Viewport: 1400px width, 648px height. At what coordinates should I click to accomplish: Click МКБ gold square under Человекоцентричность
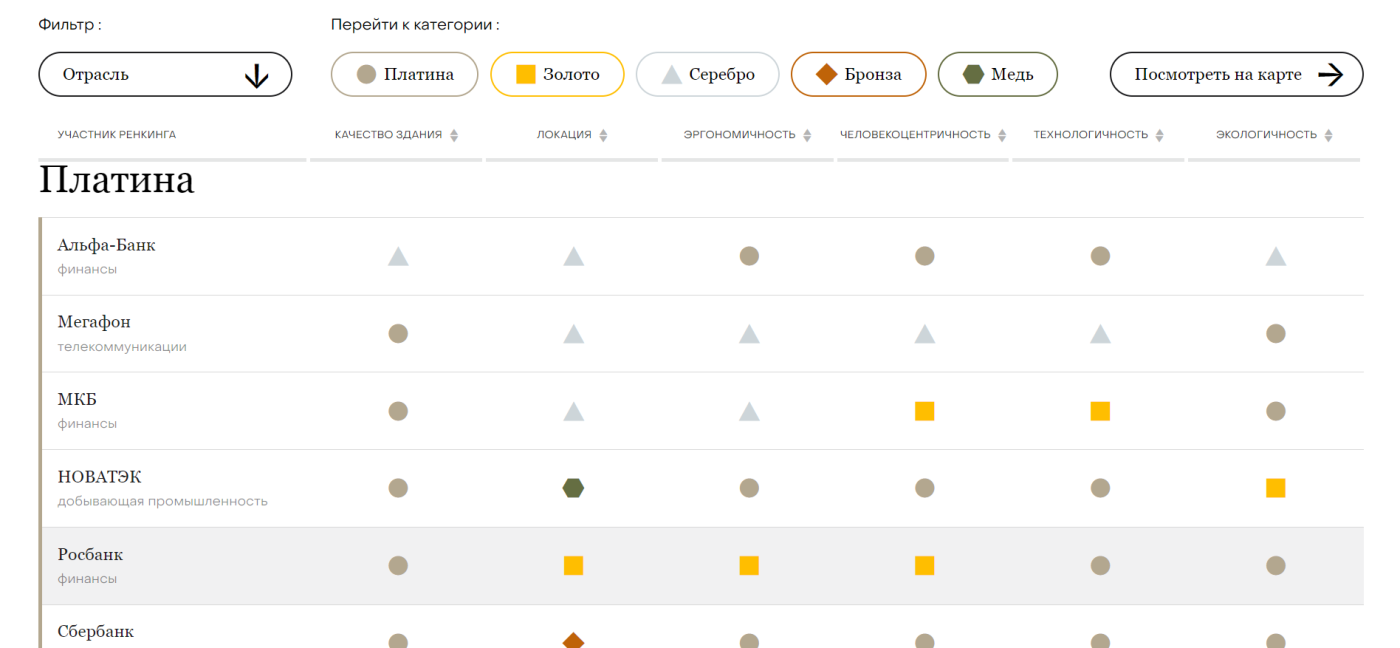924,411
